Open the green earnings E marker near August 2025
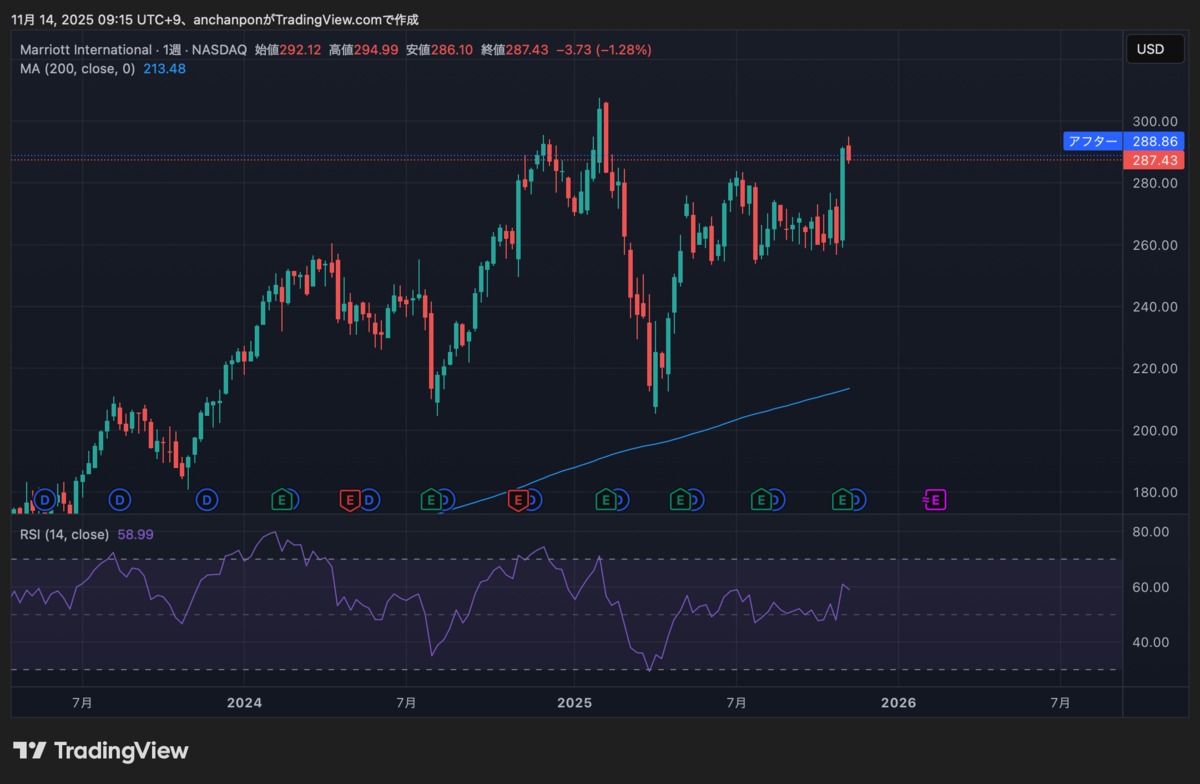Screen dimensions: 1200x784 (762, 498)
